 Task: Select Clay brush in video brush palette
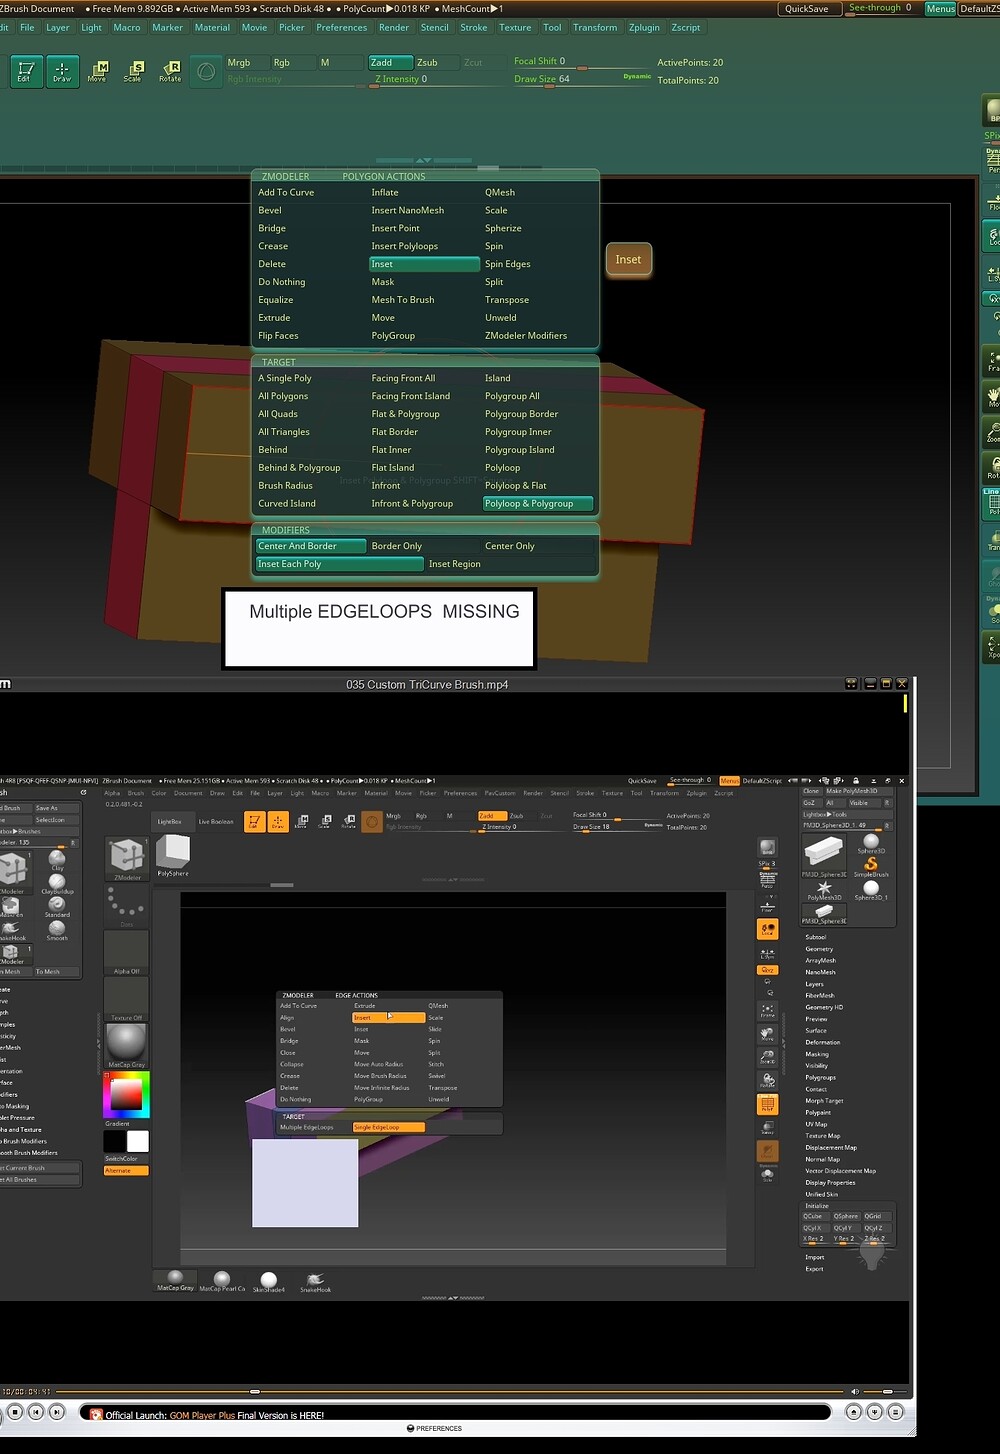tap(57, 860)
